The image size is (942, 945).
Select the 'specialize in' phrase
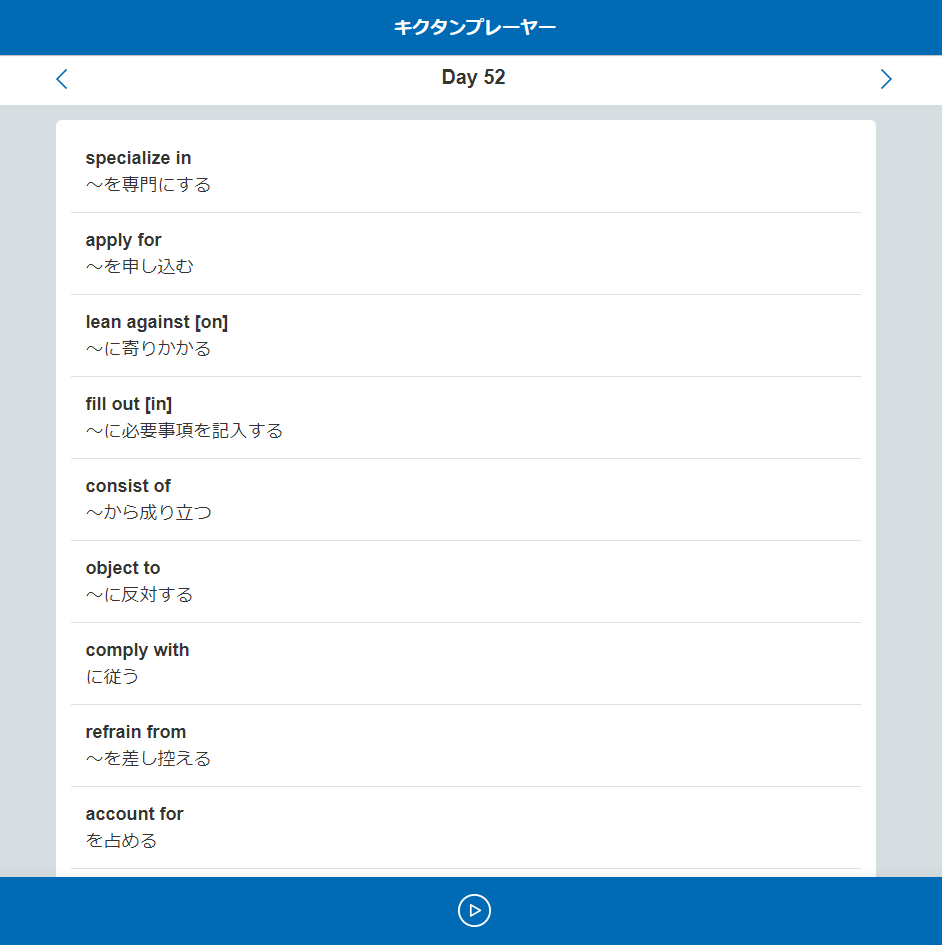[138, 158]
